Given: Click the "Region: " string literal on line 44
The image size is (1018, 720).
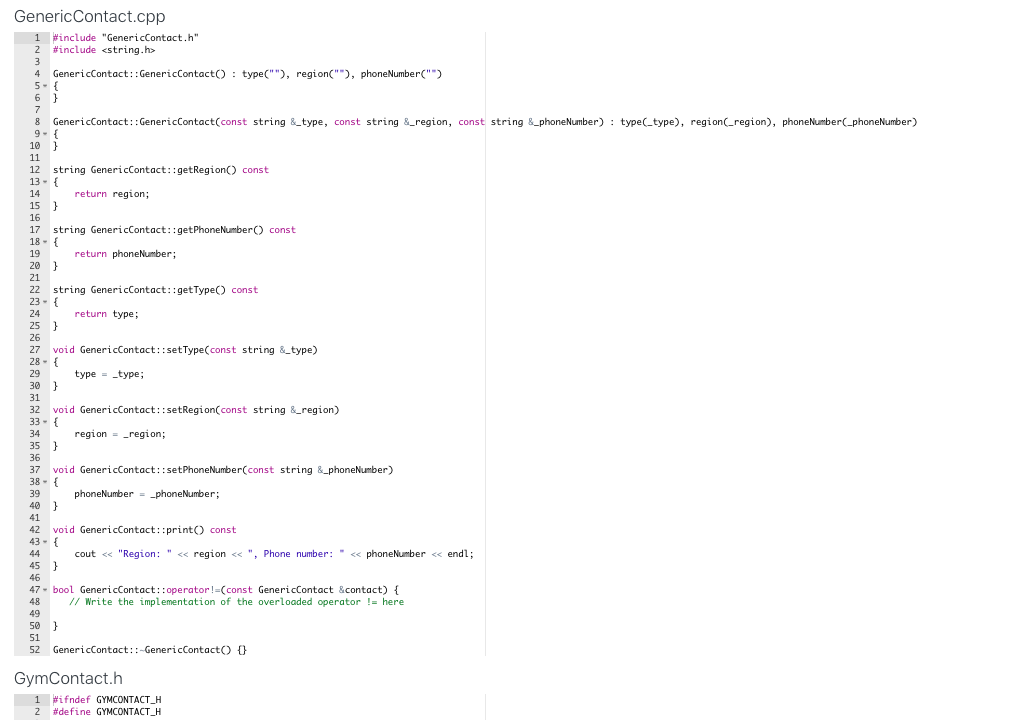Looking at the screenshot, I should [x=145, y=554].
